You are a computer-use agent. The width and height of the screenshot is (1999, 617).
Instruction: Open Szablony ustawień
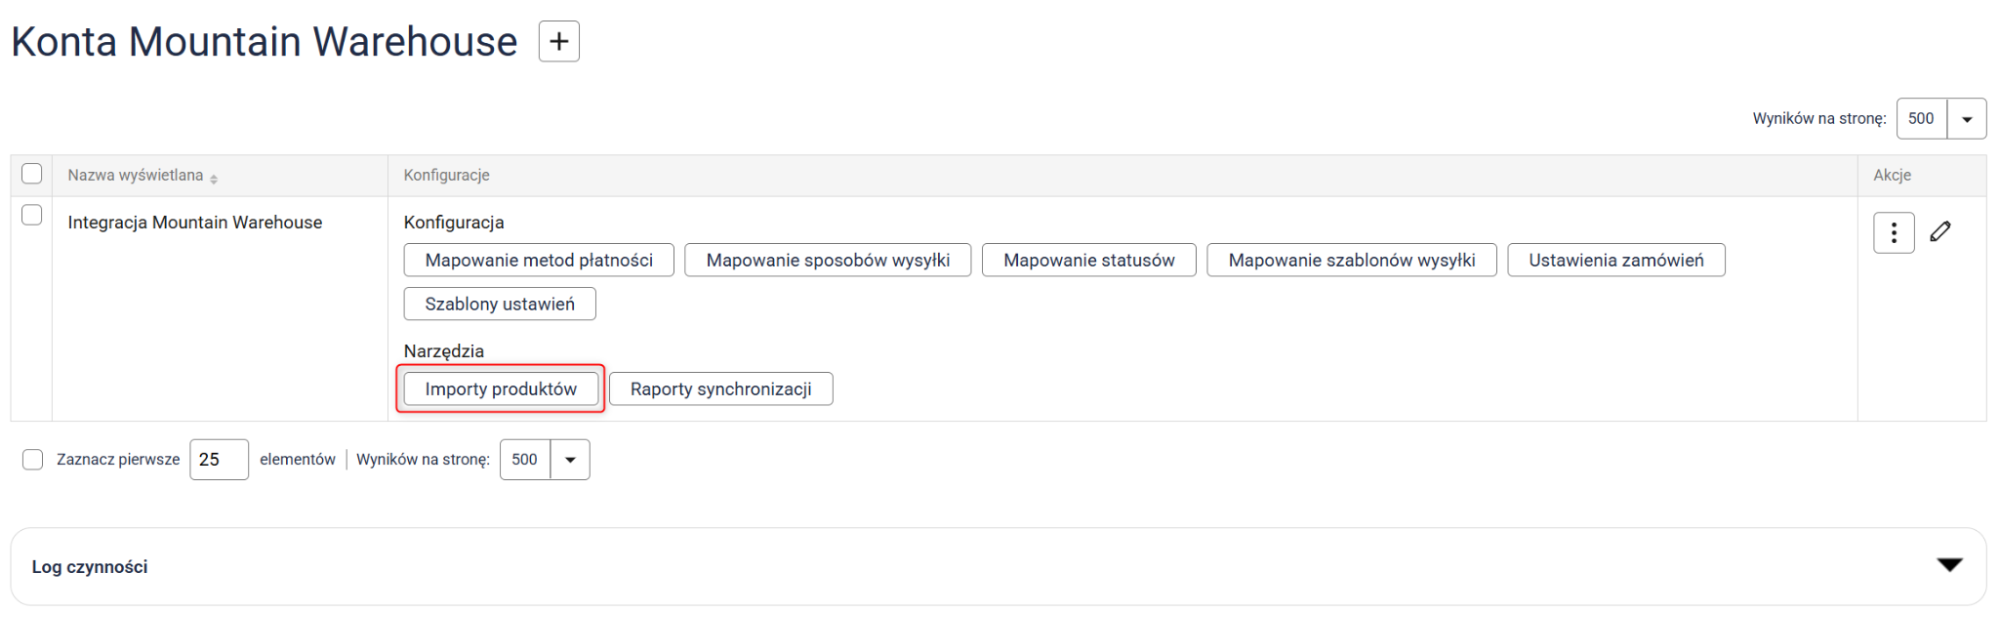click(499, 304)
